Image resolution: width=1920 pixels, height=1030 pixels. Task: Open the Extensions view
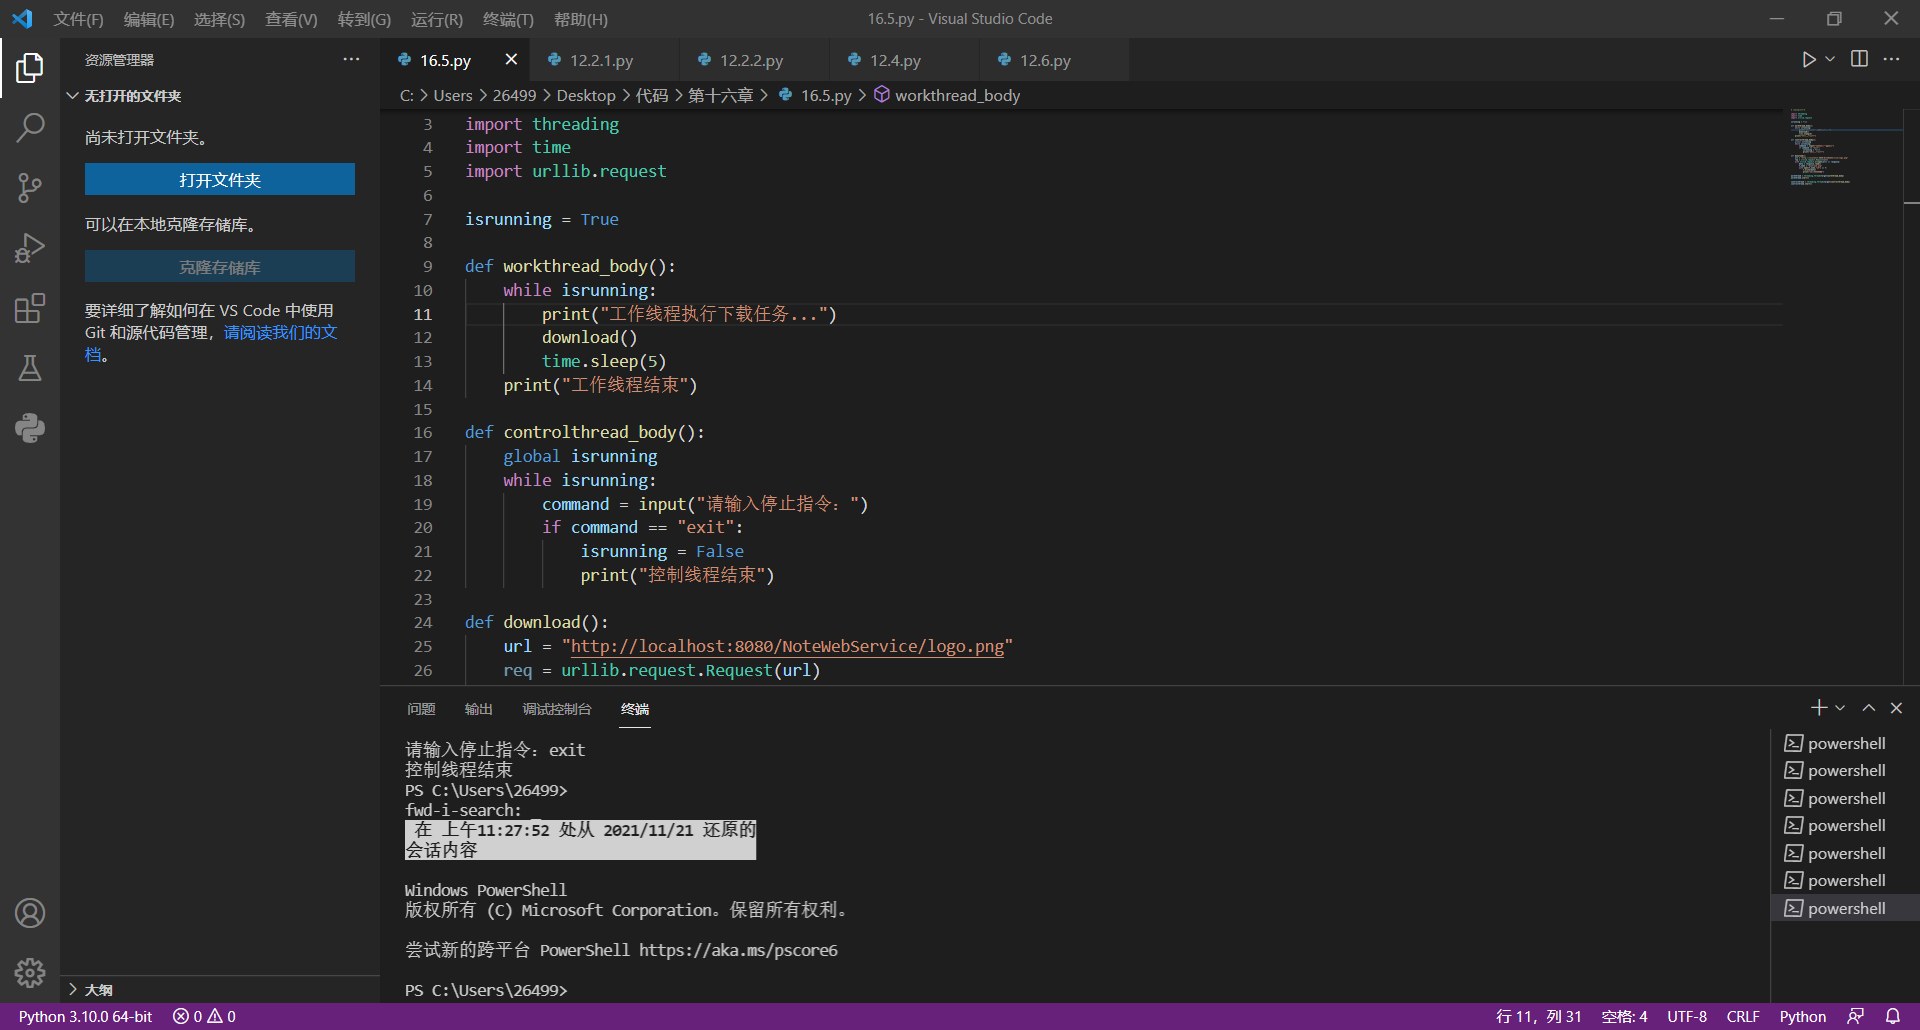pos(30,308)
